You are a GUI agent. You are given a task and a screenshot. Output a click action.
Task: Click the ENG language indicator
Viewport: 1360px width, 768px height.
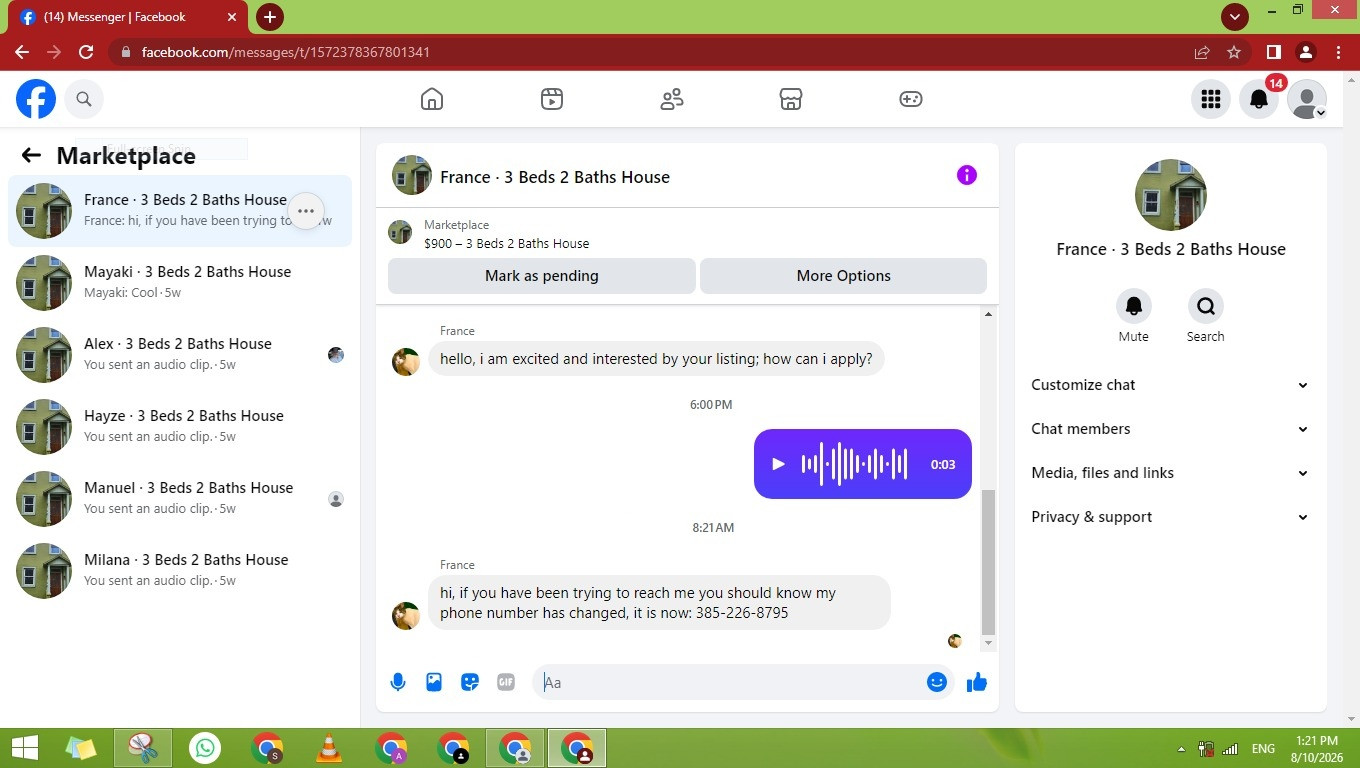[x=1263, y=749]
